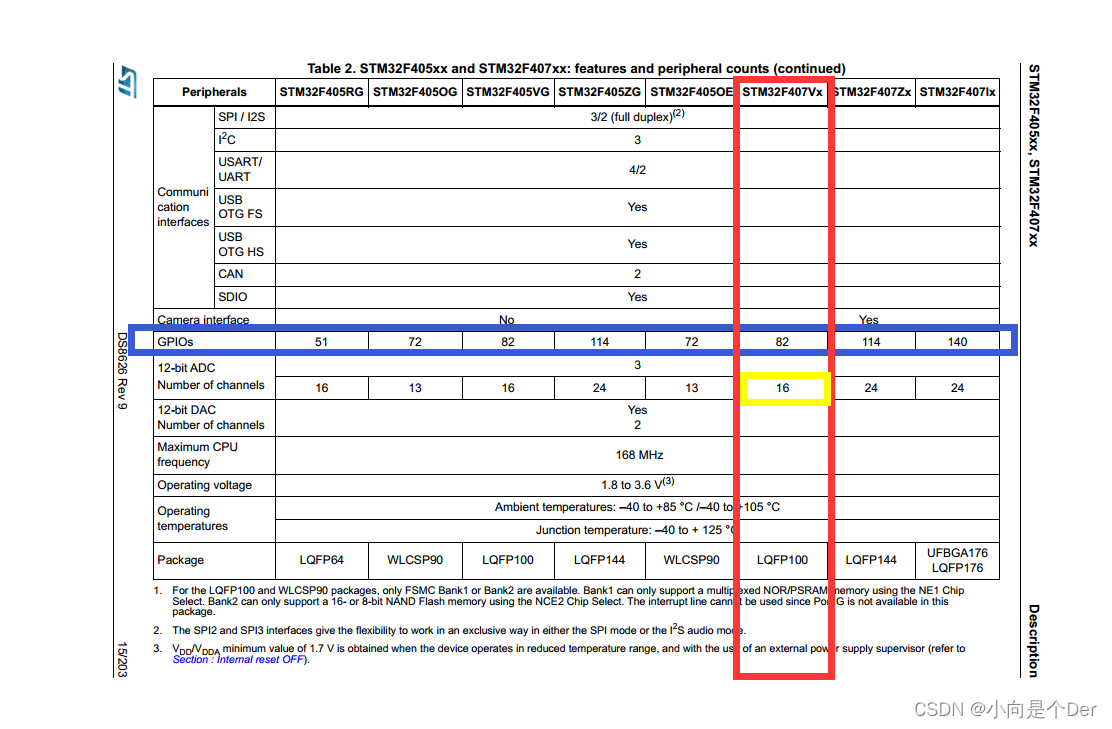
Task: Select the STM32F405ZG column header
Action: click(x=599, y=92)
